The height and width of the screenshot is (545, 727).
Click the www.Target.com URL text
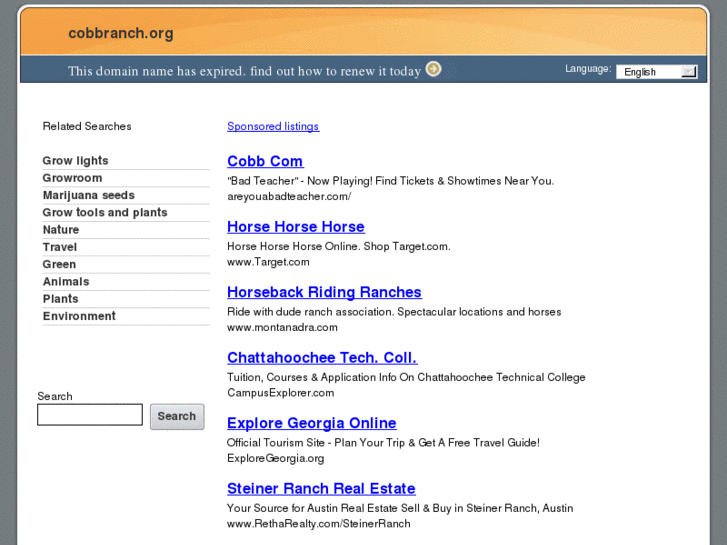(268, 262)
